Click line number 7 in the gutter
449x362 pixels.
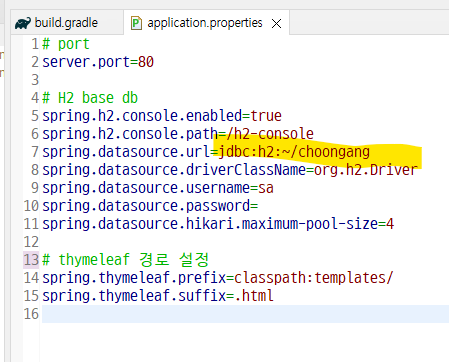tap(35, 152)
